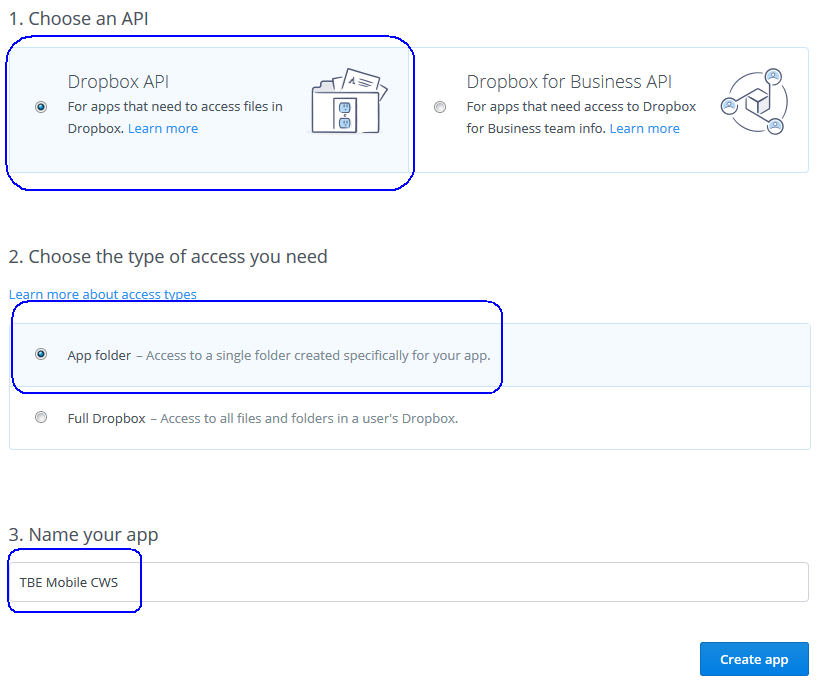Click 'Access to a single folder' description
835x682 pixels.
[x=318, y=356]
